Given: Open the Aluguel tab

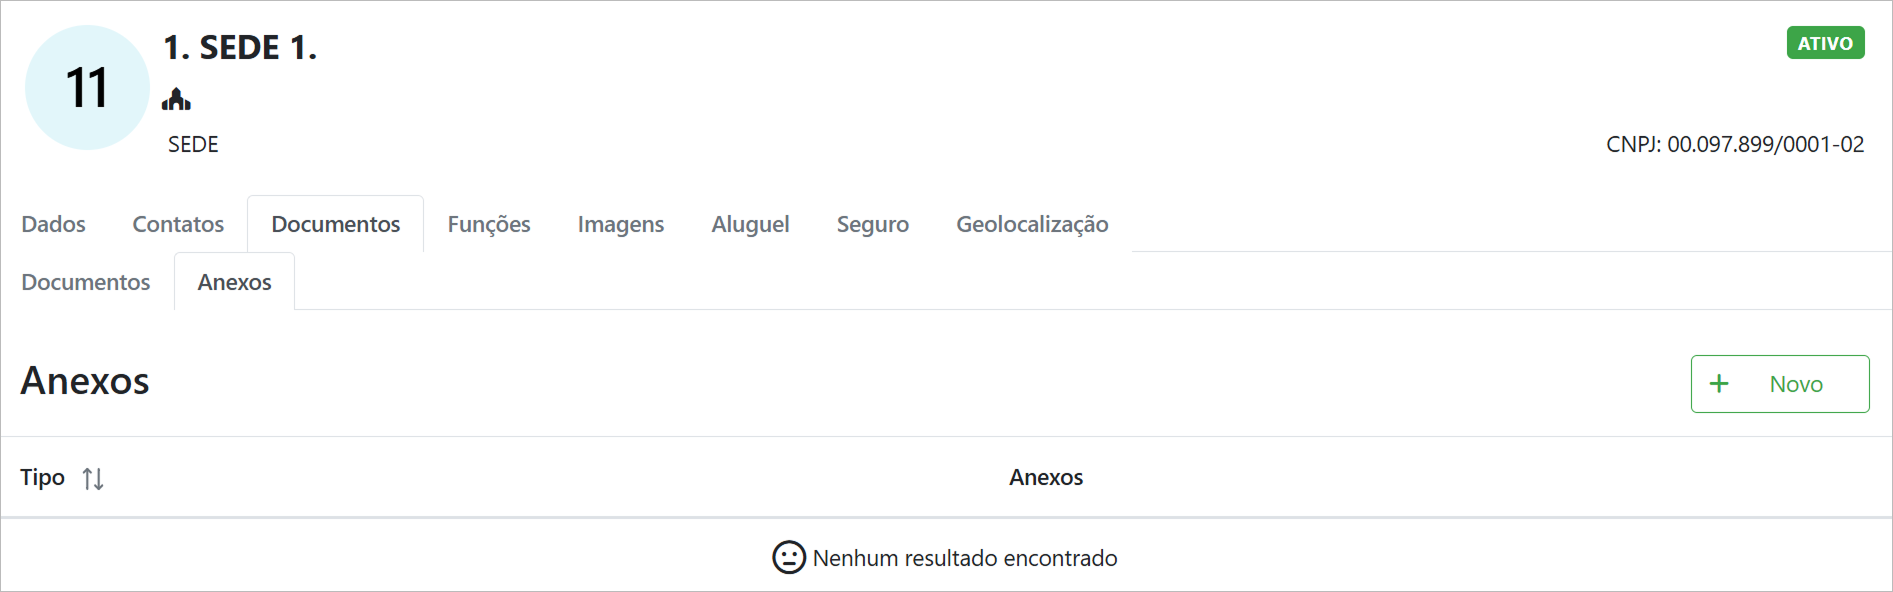Looking at the screenshot, I should point(750,224).
